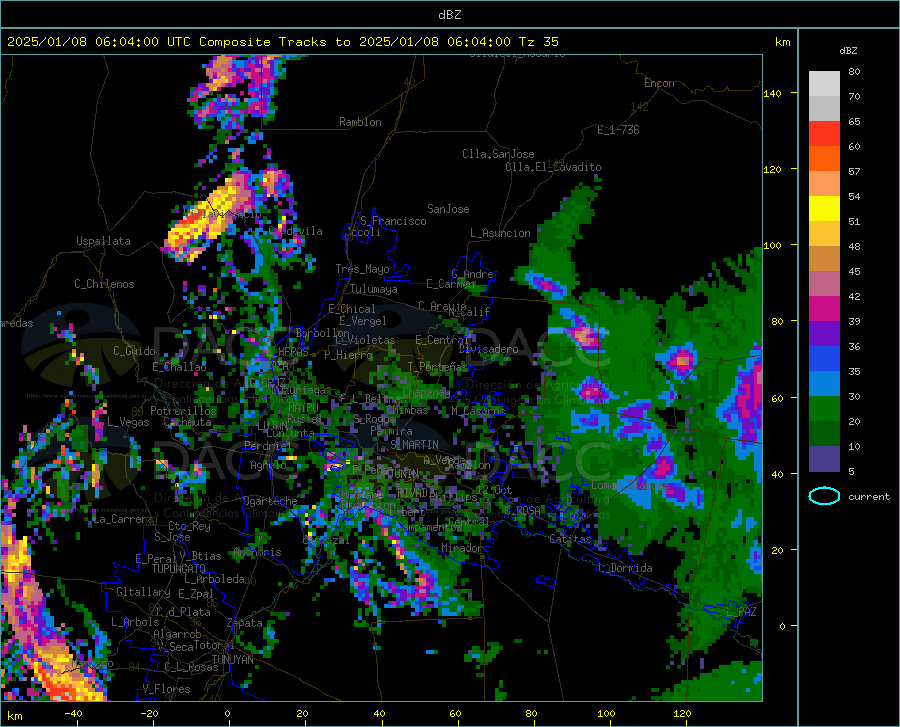Click the cyan current-track ellipse icon
Screen dimensions: 900x727
(x=824, y=496)
